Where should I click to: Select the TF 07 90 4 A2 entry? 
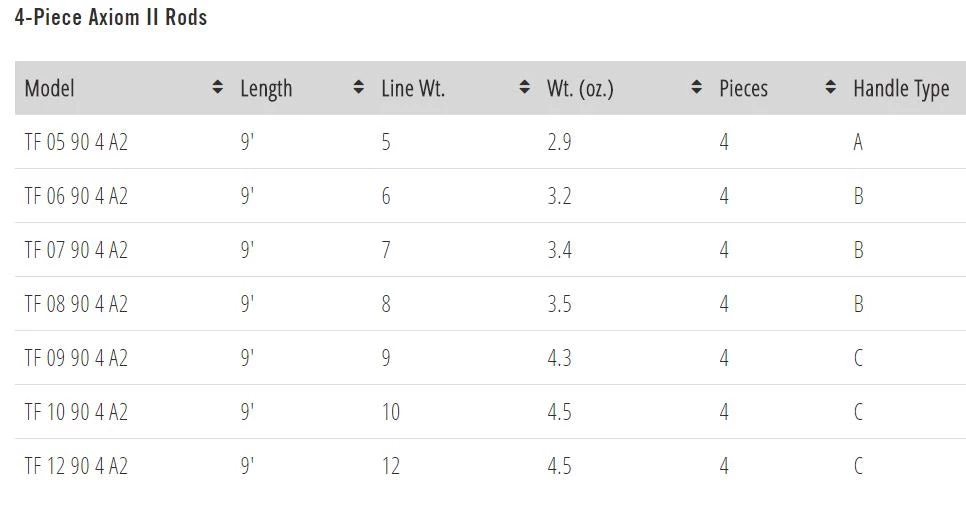coord(76,250)
